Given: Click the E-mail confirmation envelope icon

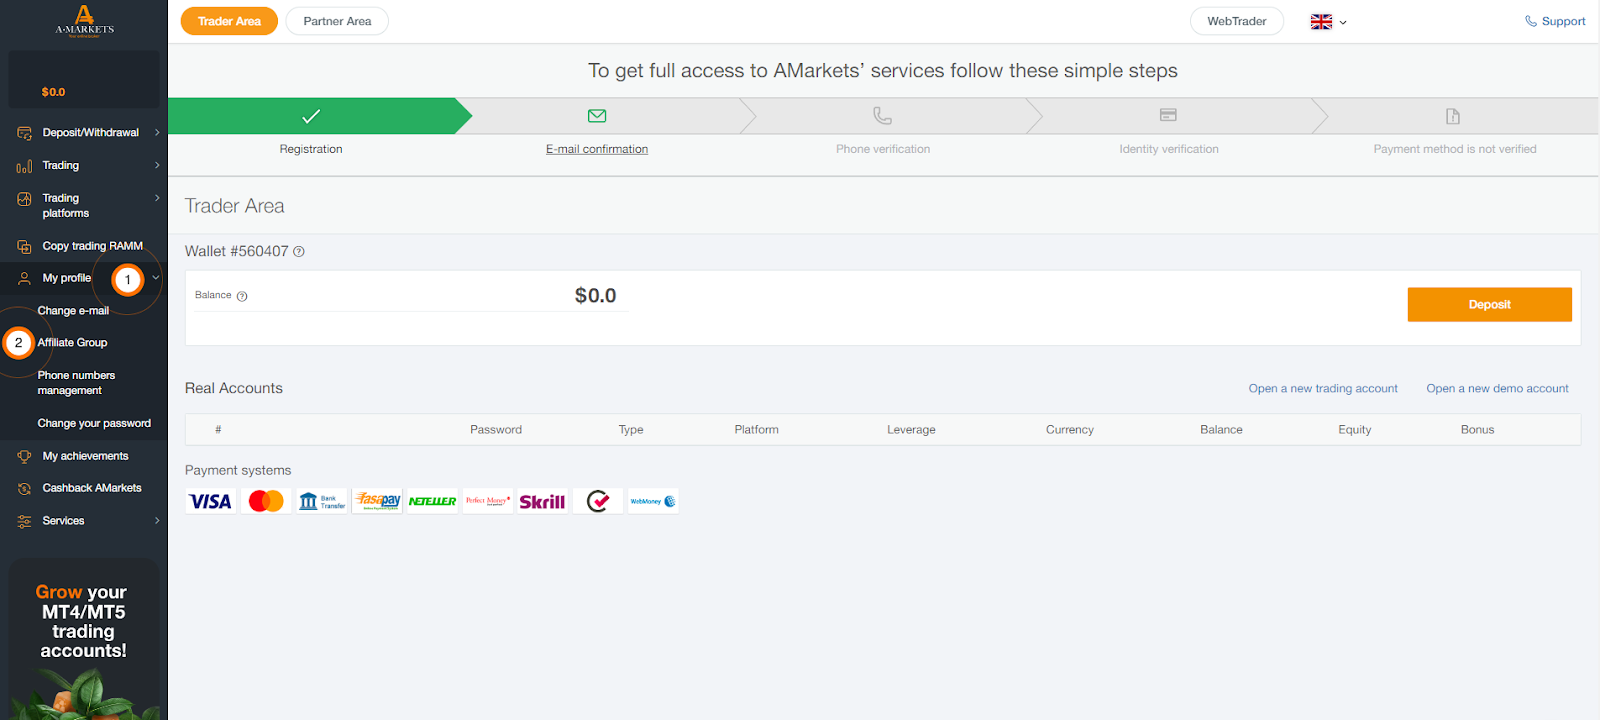Looking at the screenshot, I should point(597,116).
